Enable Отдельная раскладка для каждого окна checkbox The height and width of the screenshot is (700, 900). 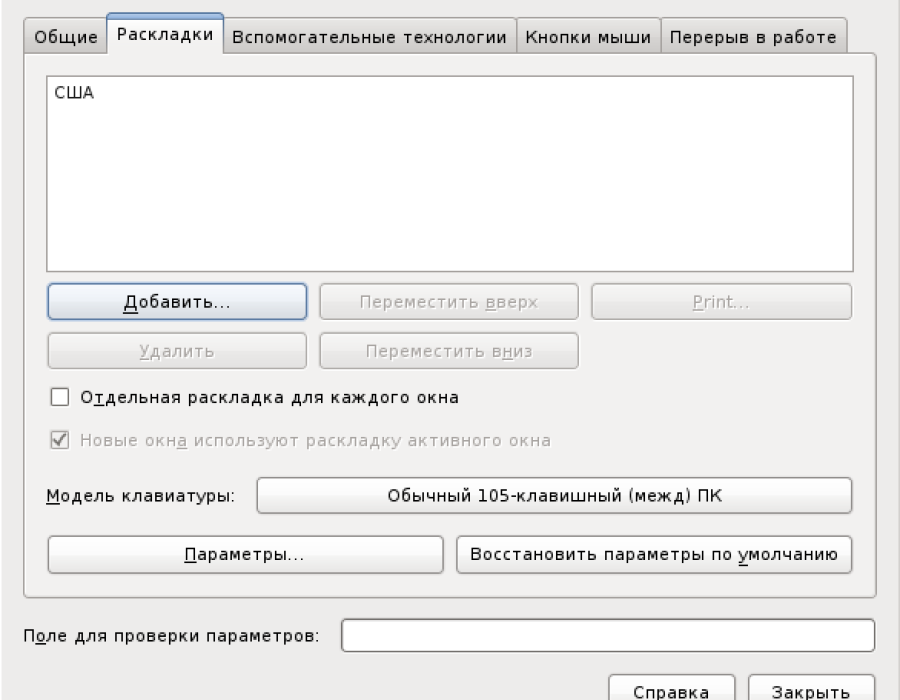pyautogui.click(x=60, y=397)
